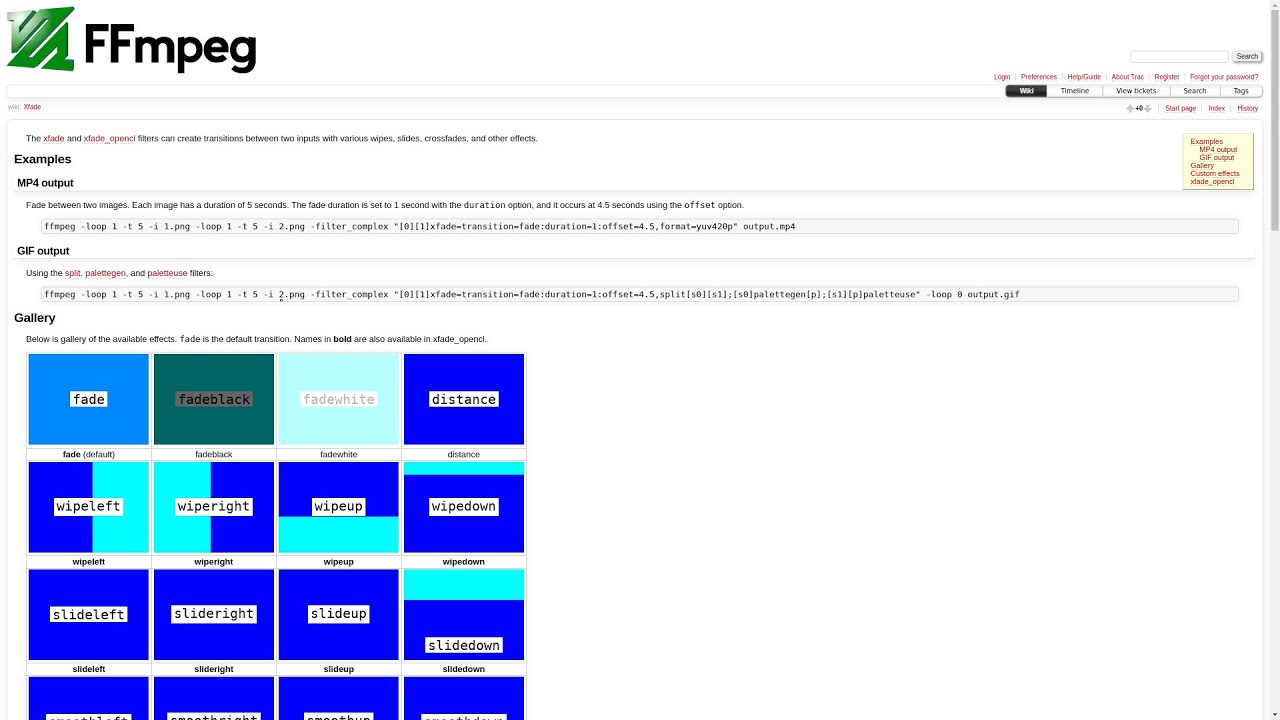Open the Login link
Screen dimensions: 1280x720
tap(1002, 77)
